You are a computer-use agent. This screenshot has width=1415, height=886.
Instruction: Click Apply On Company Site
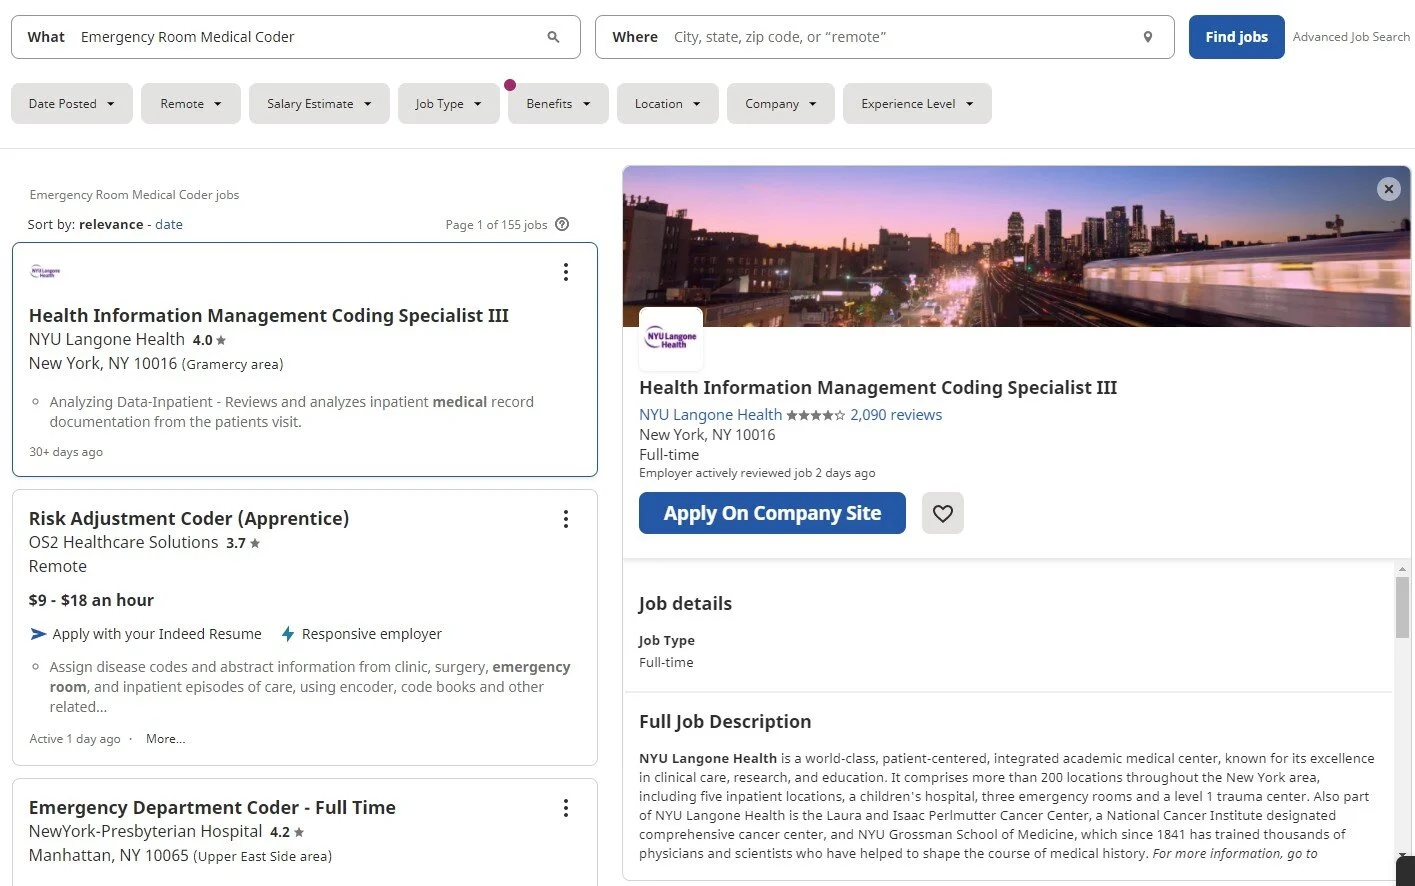coord(771,513)
